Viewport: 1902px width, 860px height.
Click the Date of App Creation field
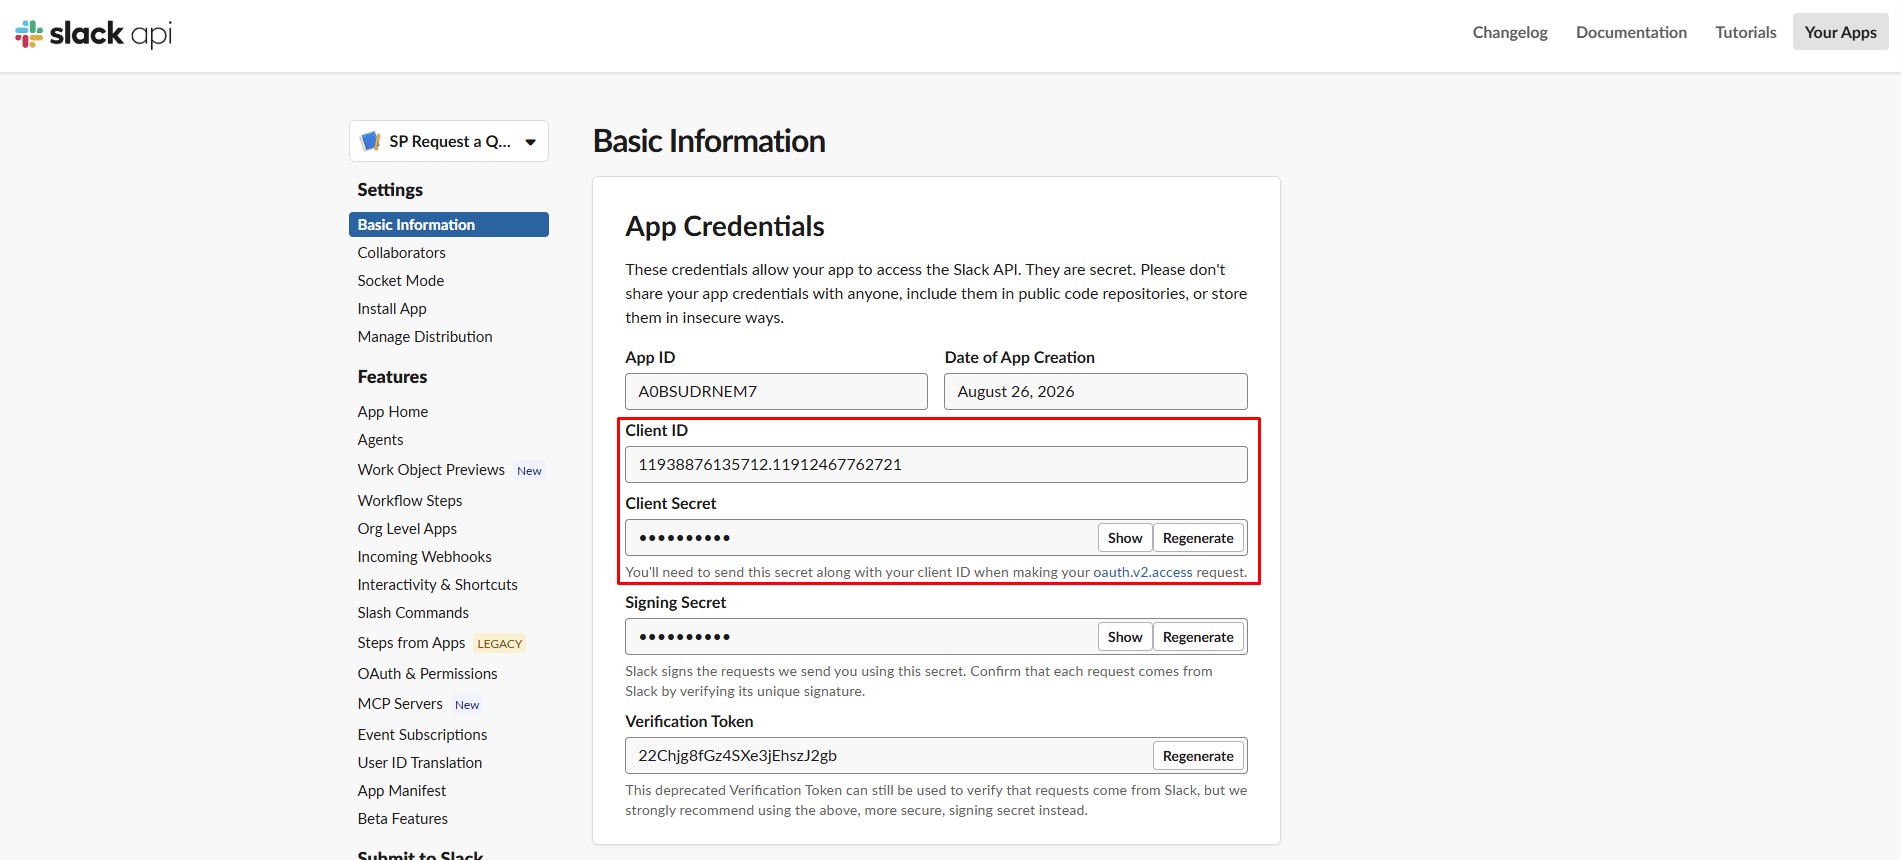(x=1095, y=392)
